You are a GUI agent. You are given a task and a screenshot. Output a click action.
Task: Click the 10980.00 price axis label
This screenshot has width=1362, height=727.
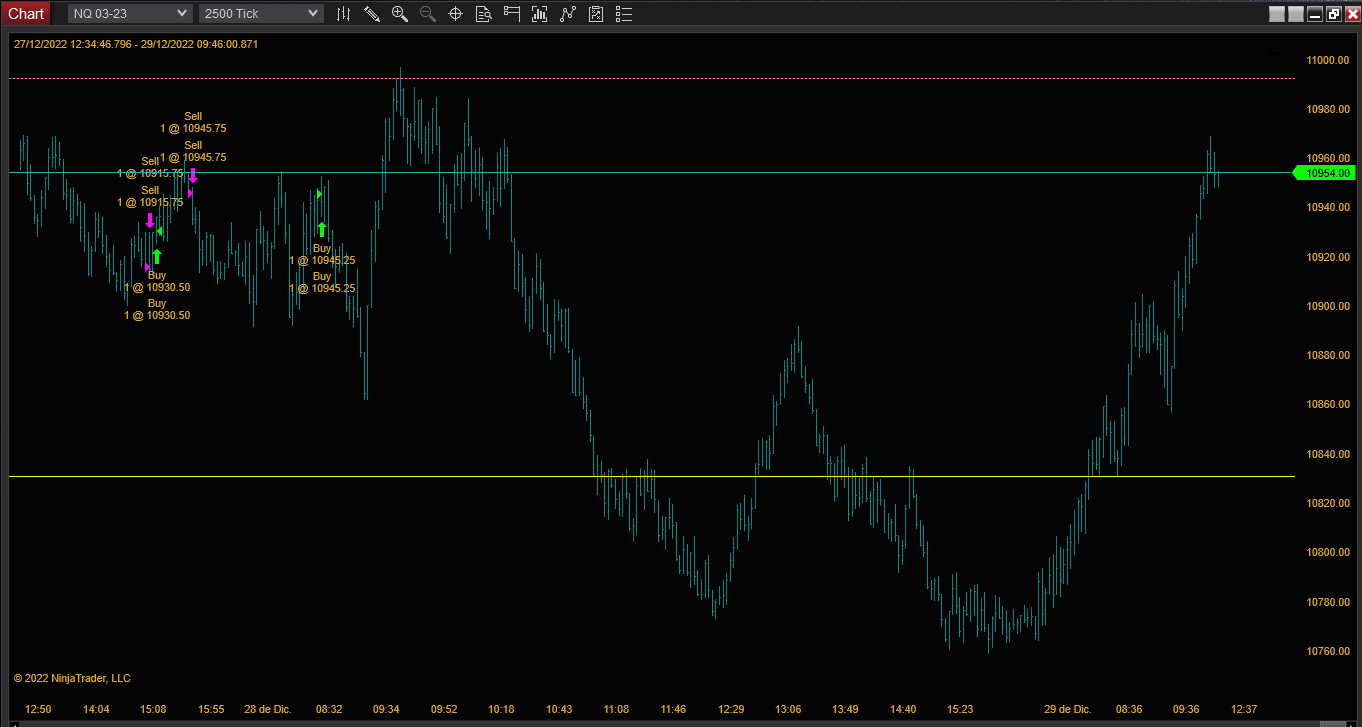(1328, 109)
